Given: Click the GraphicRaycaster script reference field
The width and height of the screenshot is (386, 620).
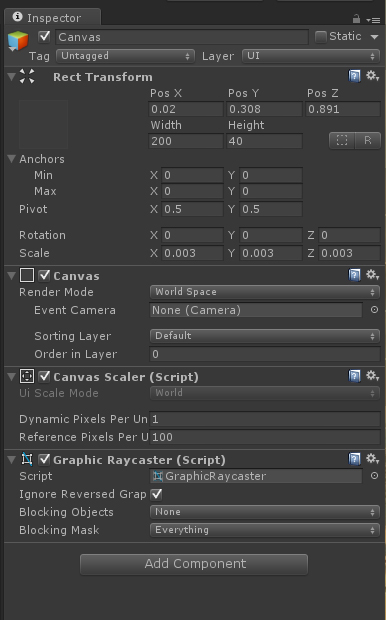Looking at the screenshot, I should (256, 476).
